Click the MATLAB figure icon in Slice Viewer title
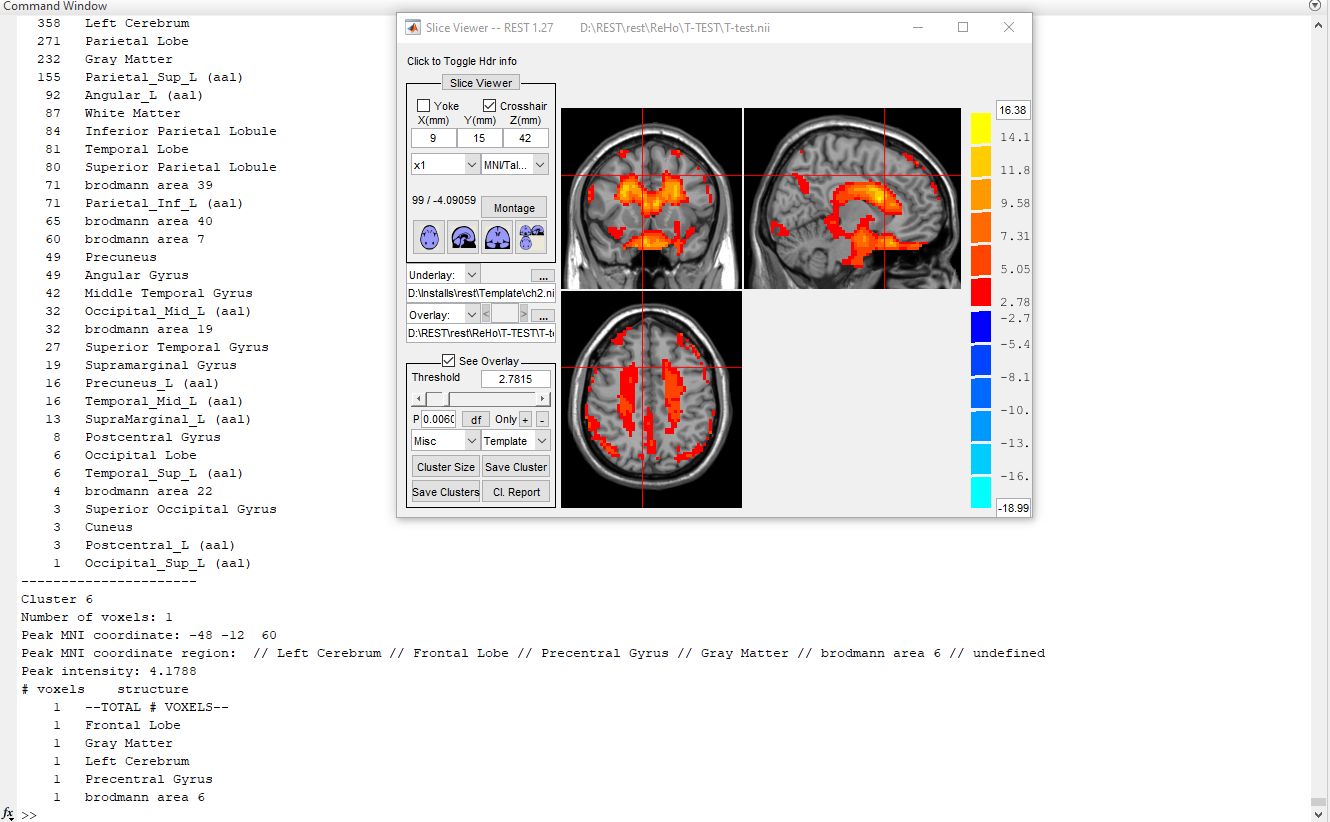Viewport: 1330px width, 822px height. [412, 27]
